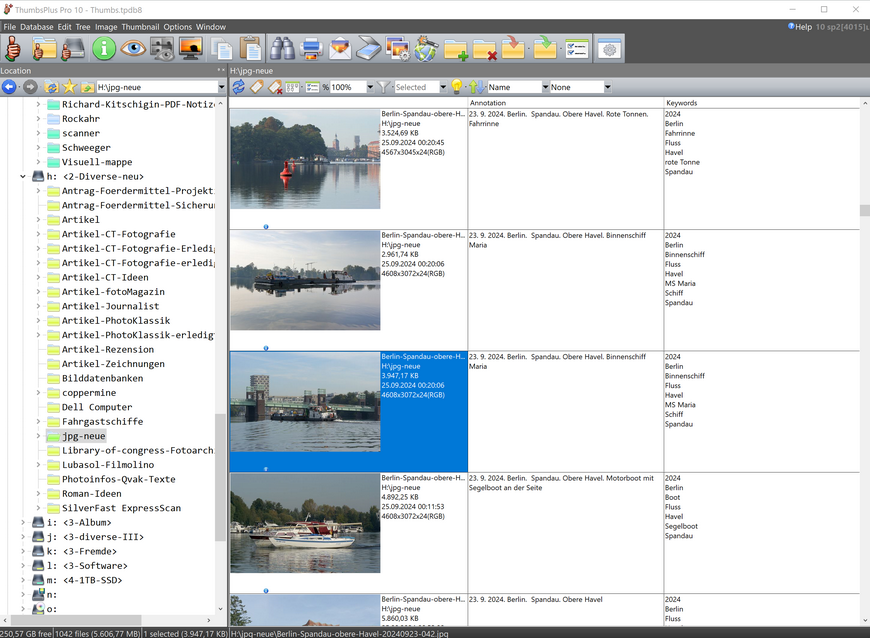Image resolution: width=870 pixels, height=638 pixels.
Task: Click the gear preferences icon
Action: 609,48
